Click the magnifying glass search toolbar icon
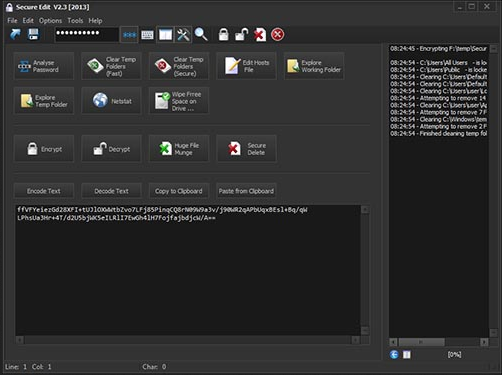This screenshot has height=375, width=502. point(201,34)
